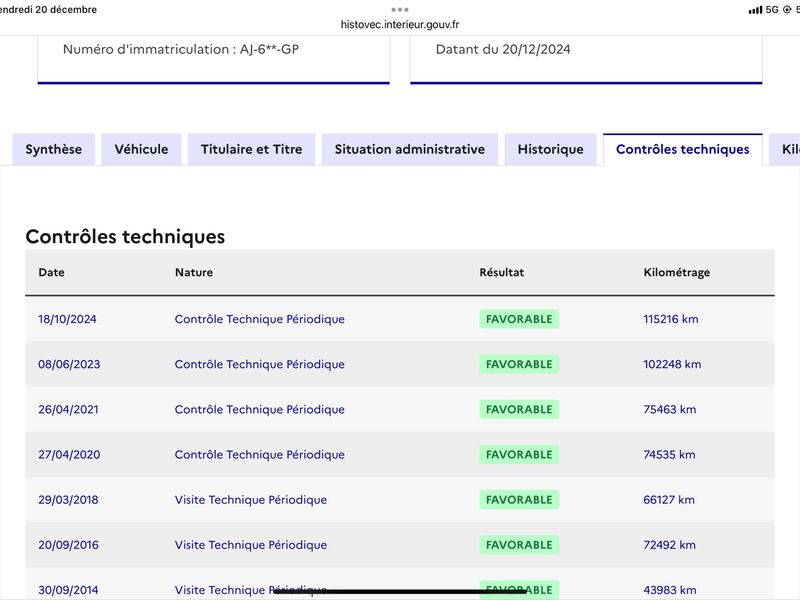Click Visite Technique Périodique in 20/09/2016 row

[251, 545]
